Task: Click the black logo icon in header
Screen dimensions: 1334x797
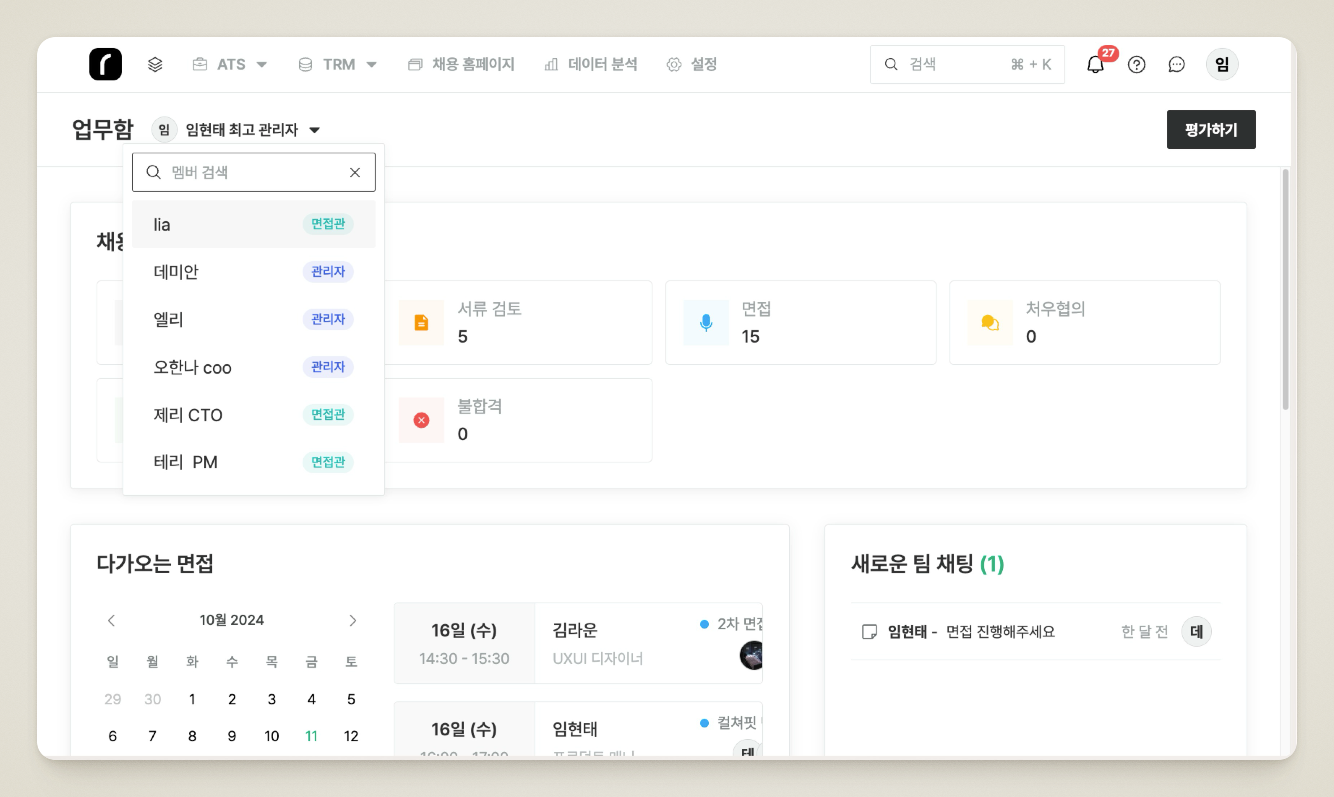Action: point(105,64)
